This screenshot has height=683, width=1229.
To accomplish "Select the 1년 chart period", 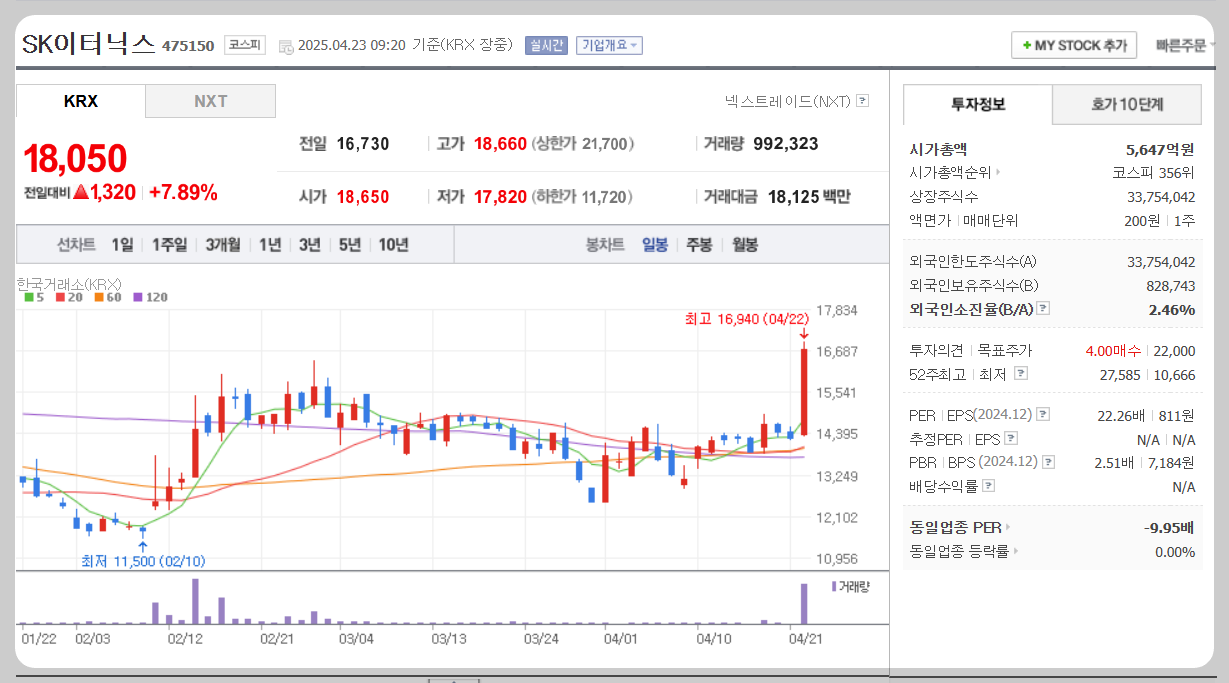I will coord(269,243).
